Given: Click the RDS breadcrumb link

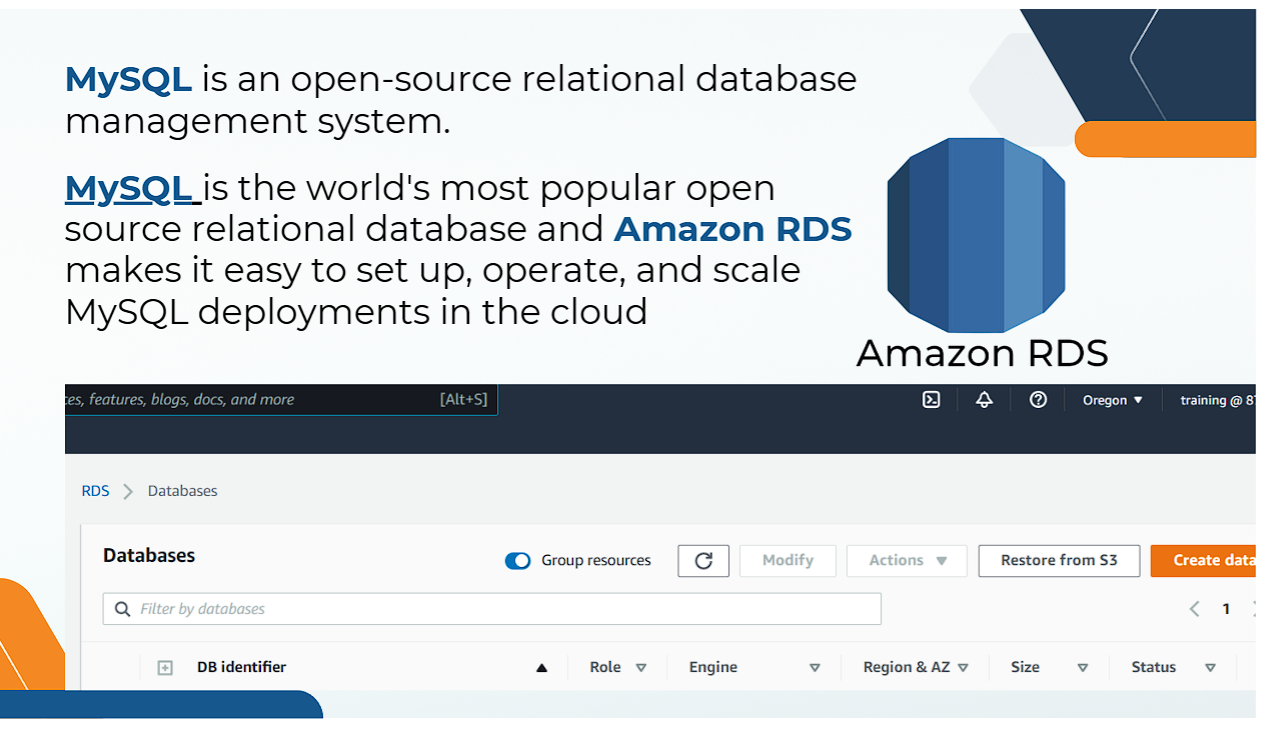Looking at the screenshot, I should tap(96, 491).
